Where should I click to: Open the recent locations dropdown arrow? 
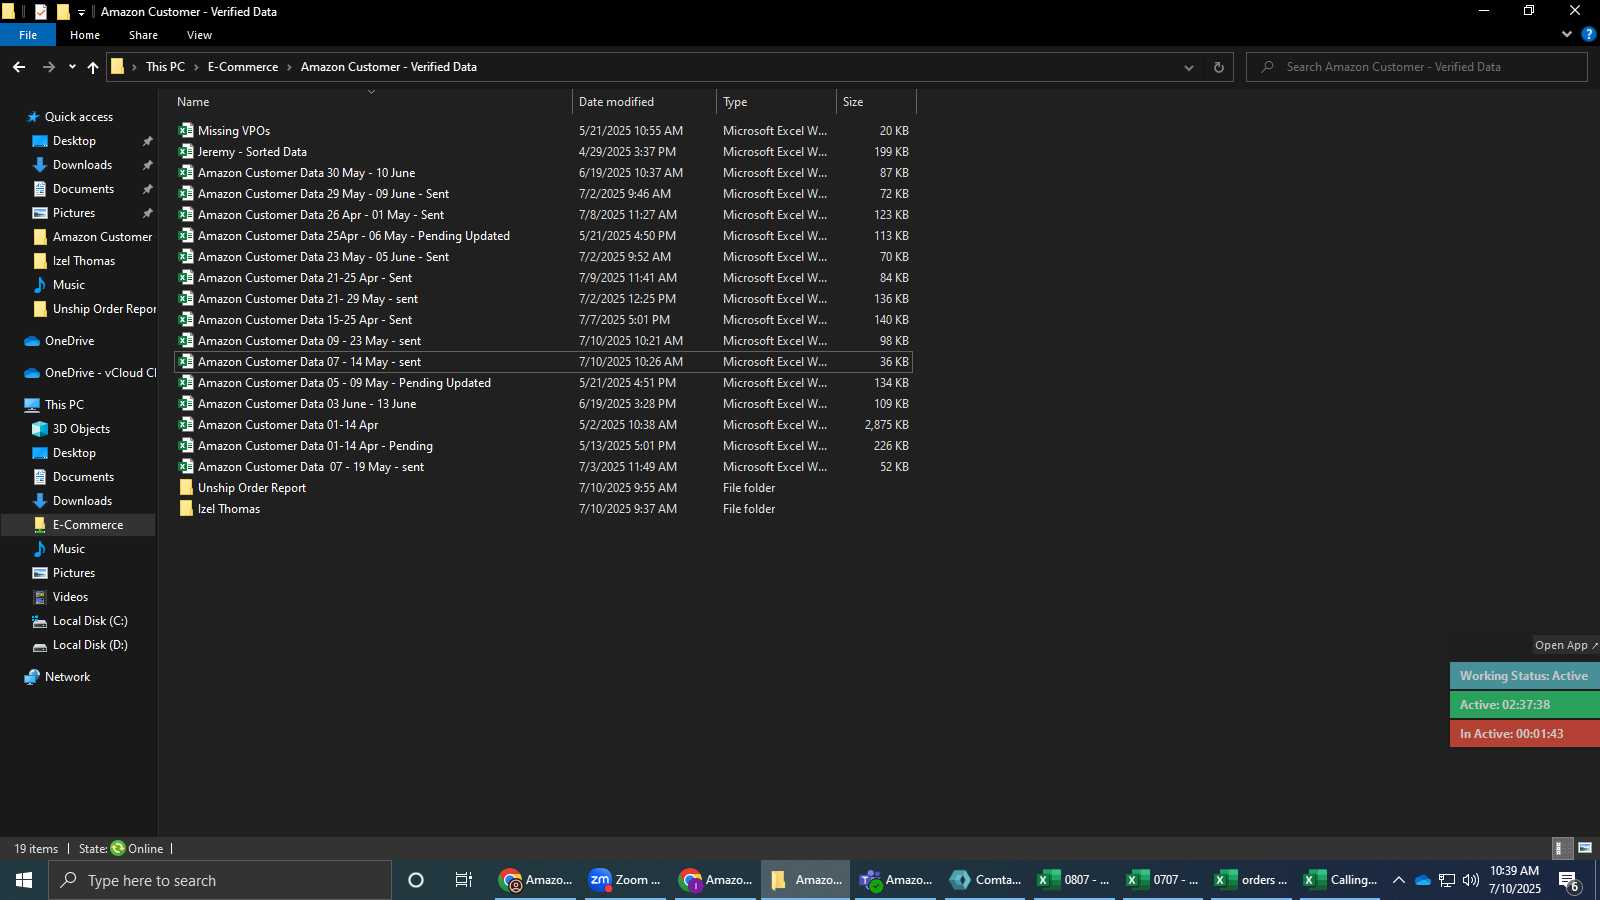tap(72, 67)
